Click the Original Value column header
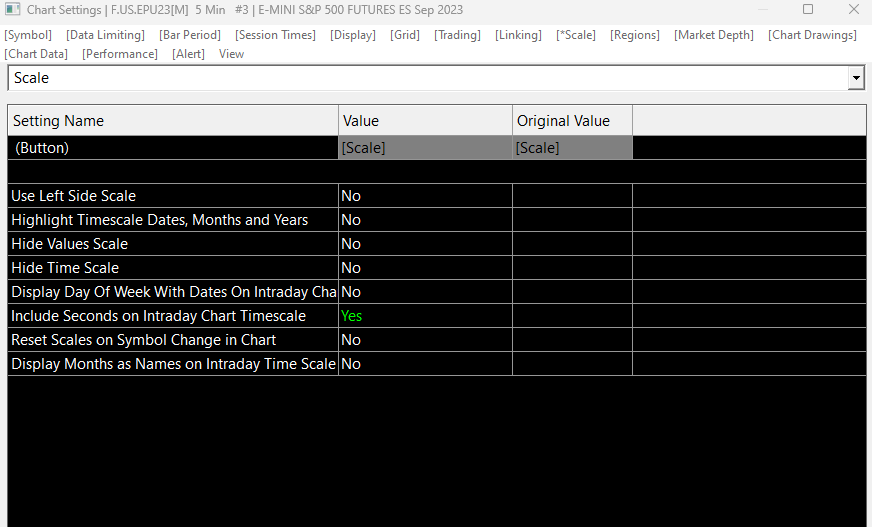 pyautogui.click(x=572, y=121)
